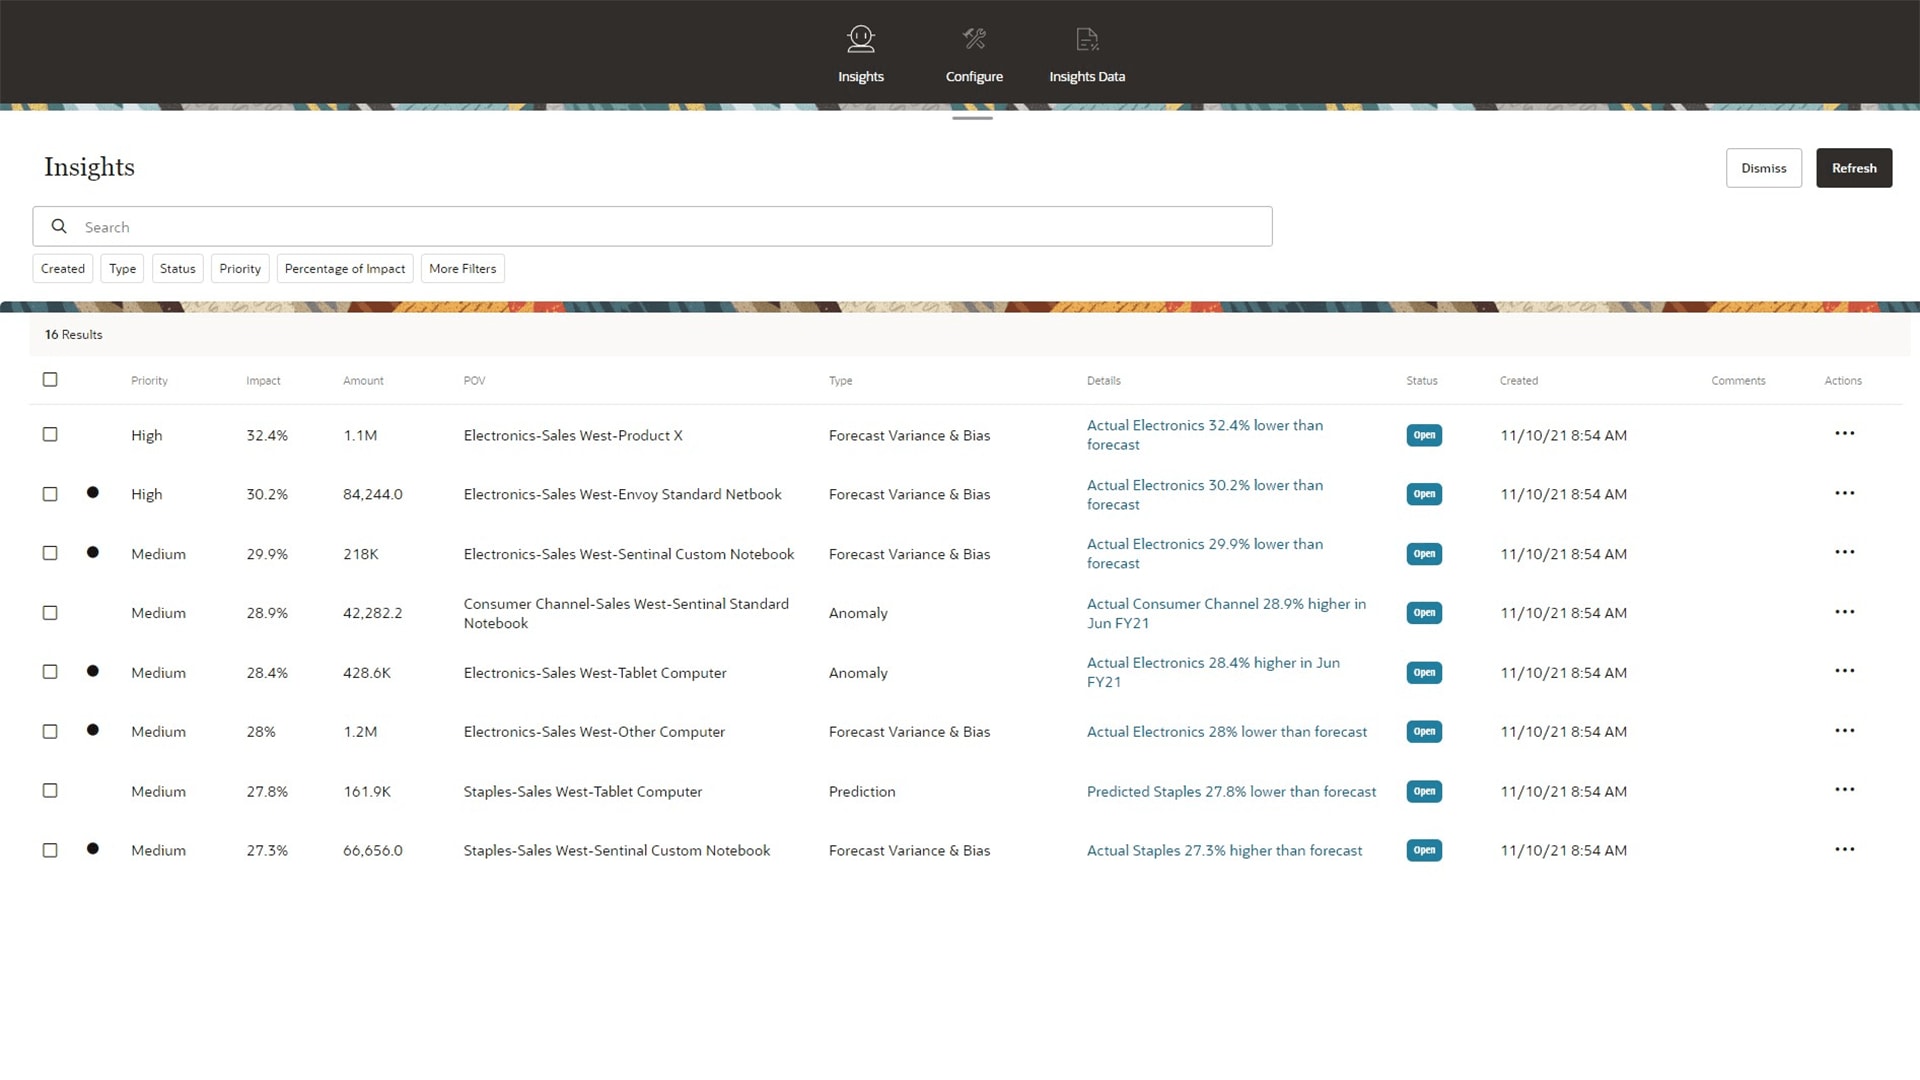
Task: Open the Electronics 32.4% lower than forecast detail
Action: pos(1204,435)
